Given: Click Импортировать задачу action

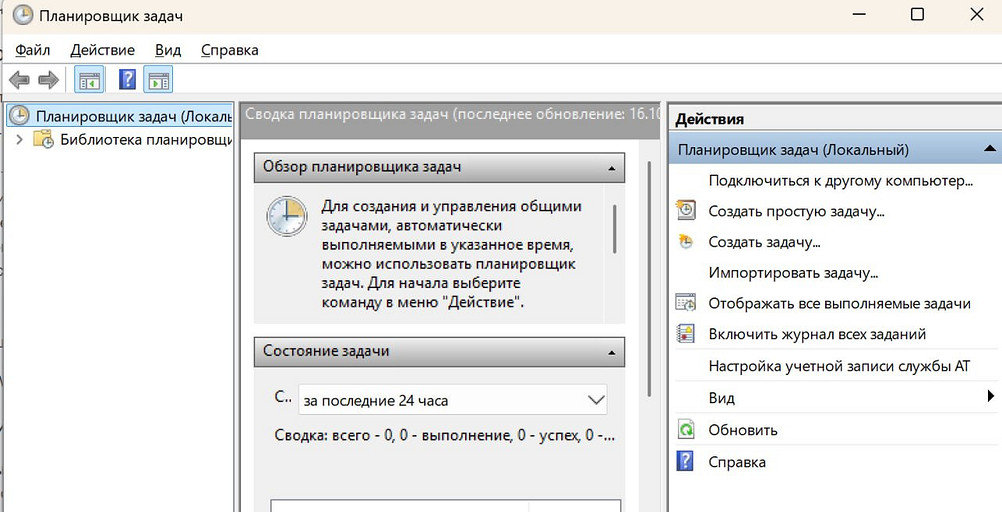Looking at the screenshot, I should (793, 273).
